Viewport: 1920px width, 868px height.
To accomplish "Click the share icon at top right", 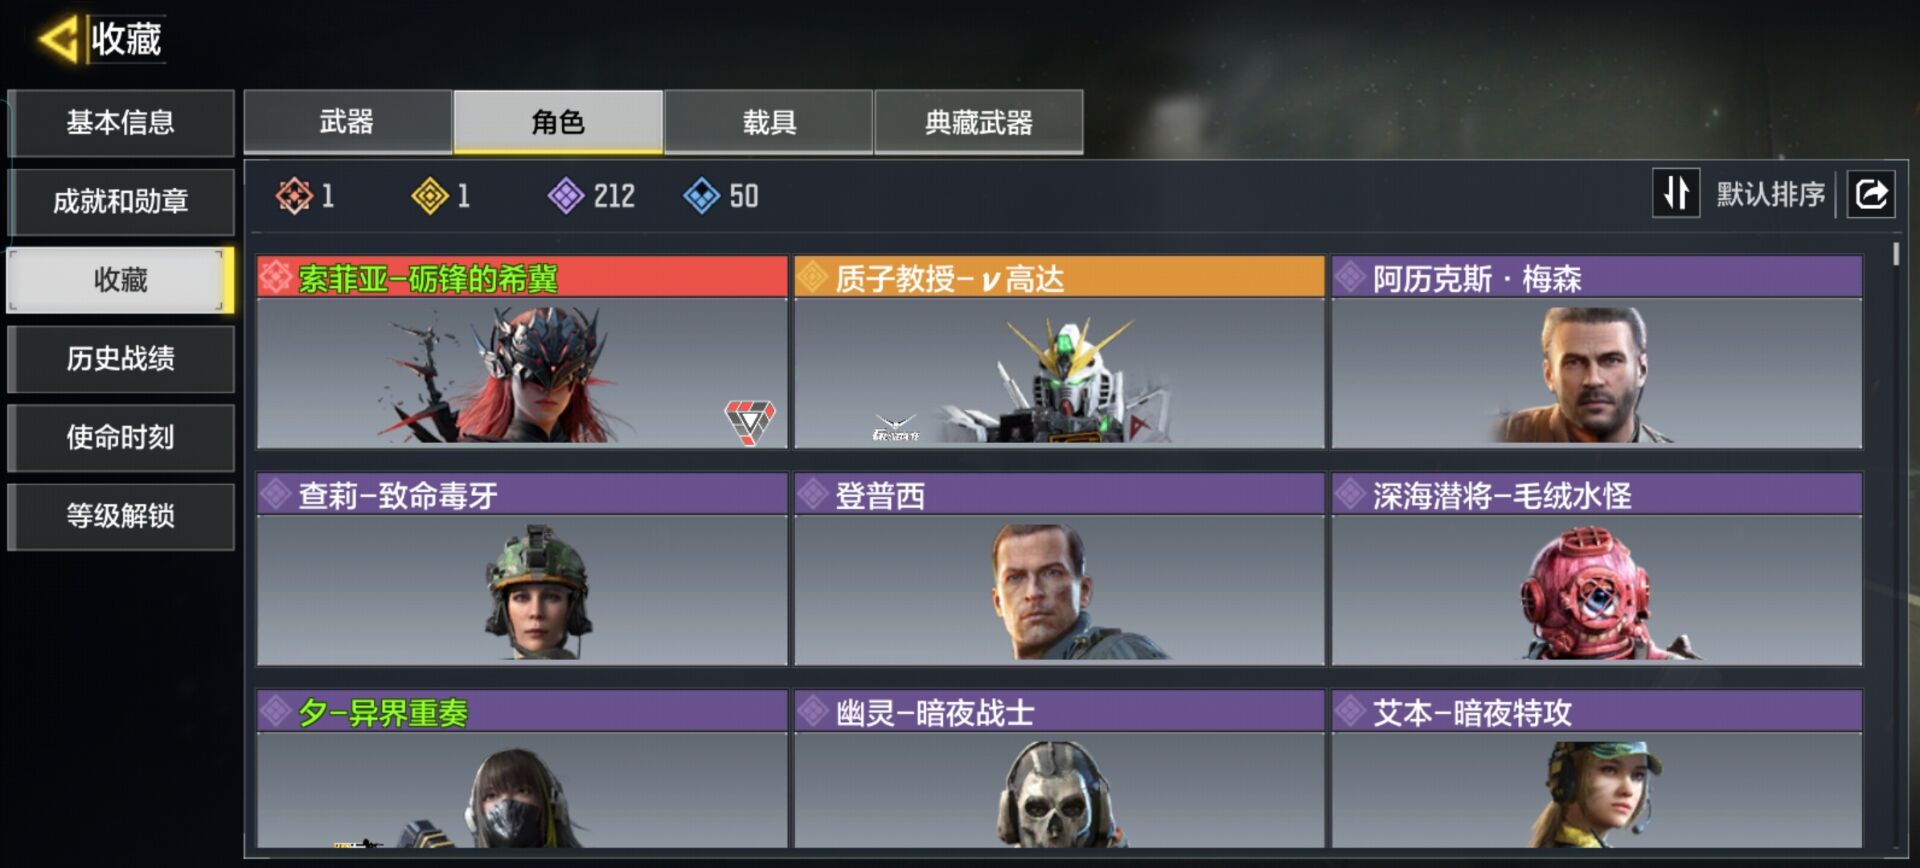I will click(1871, 193).
